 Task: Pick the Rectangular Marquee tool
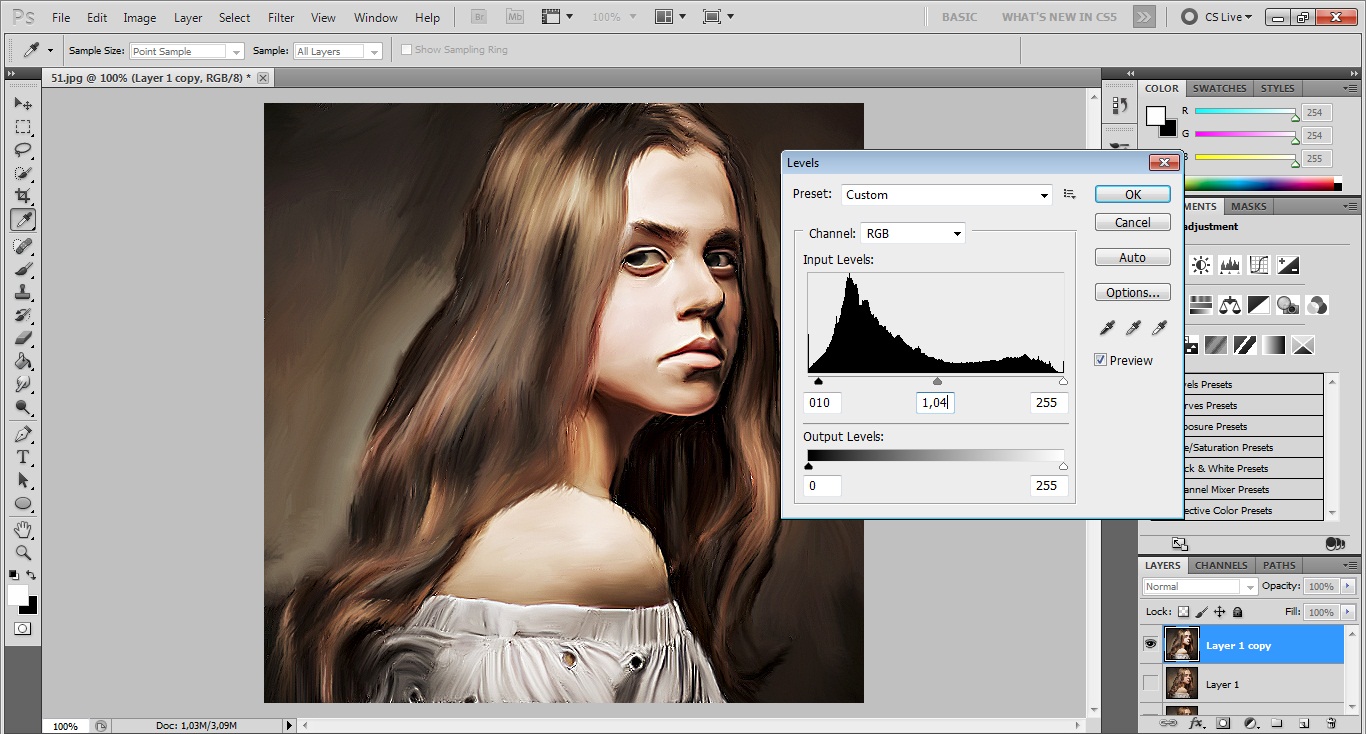click(23, 127)
